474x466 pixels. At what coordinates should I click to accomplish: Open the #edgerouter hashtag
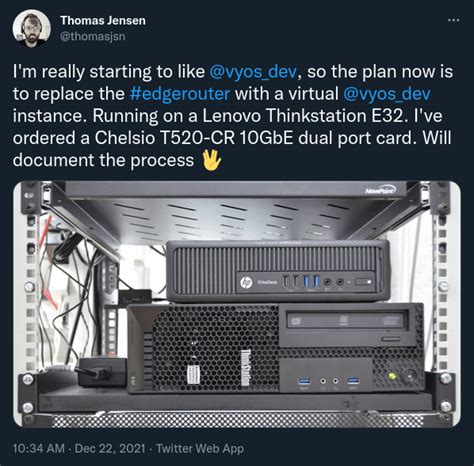click(180, 94)
